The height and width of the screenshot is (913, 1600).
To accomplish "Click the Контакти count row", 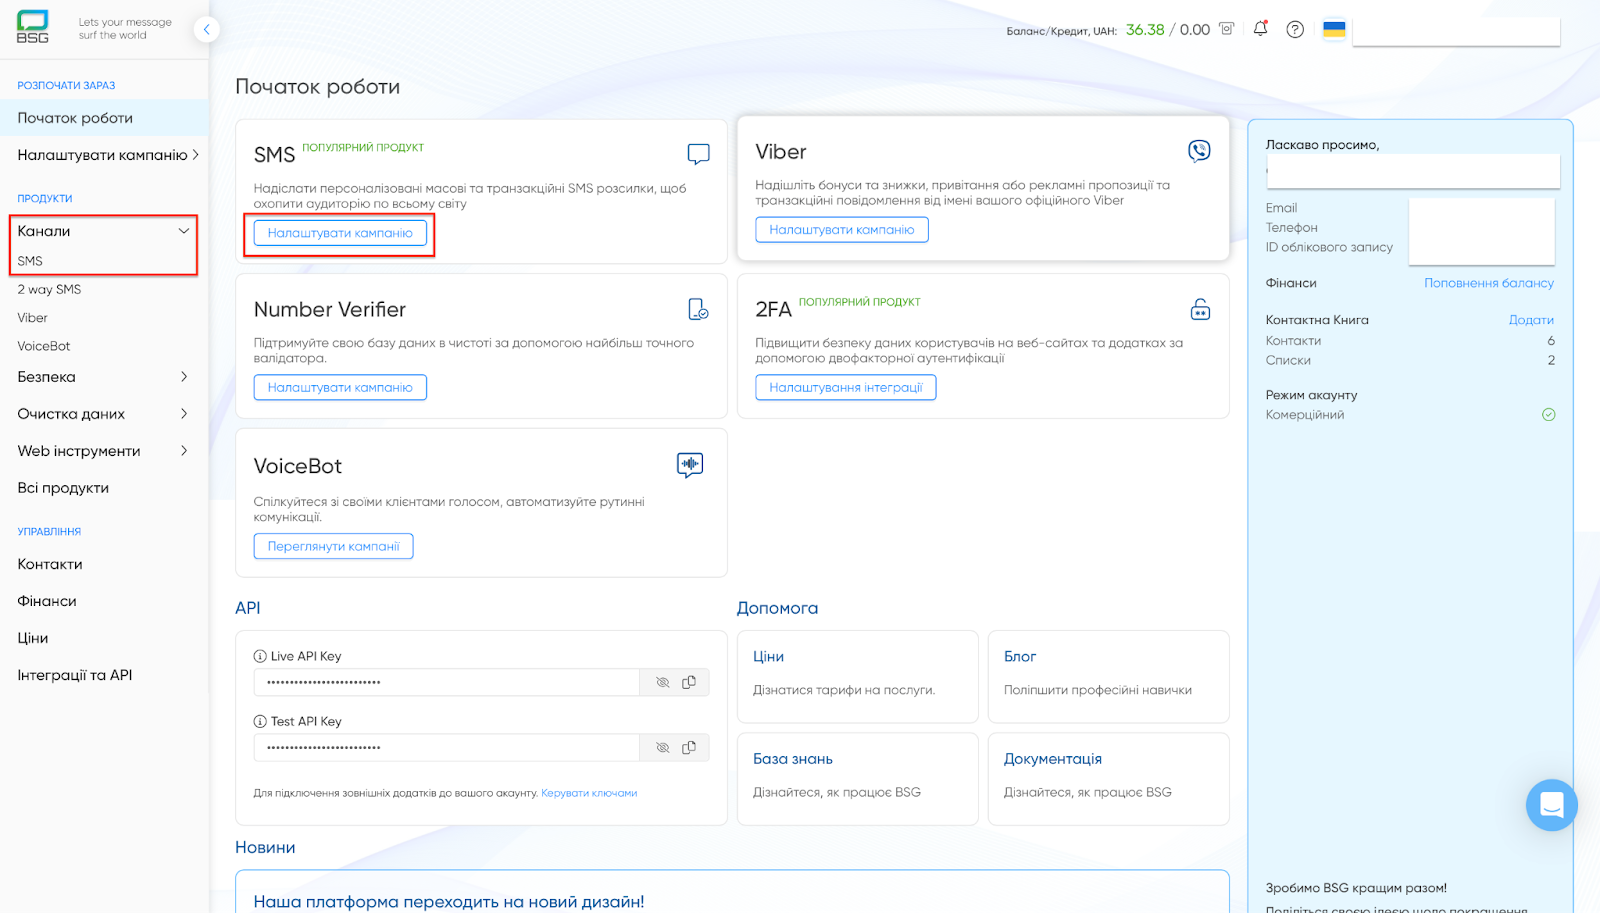I will pos(1410,341).
